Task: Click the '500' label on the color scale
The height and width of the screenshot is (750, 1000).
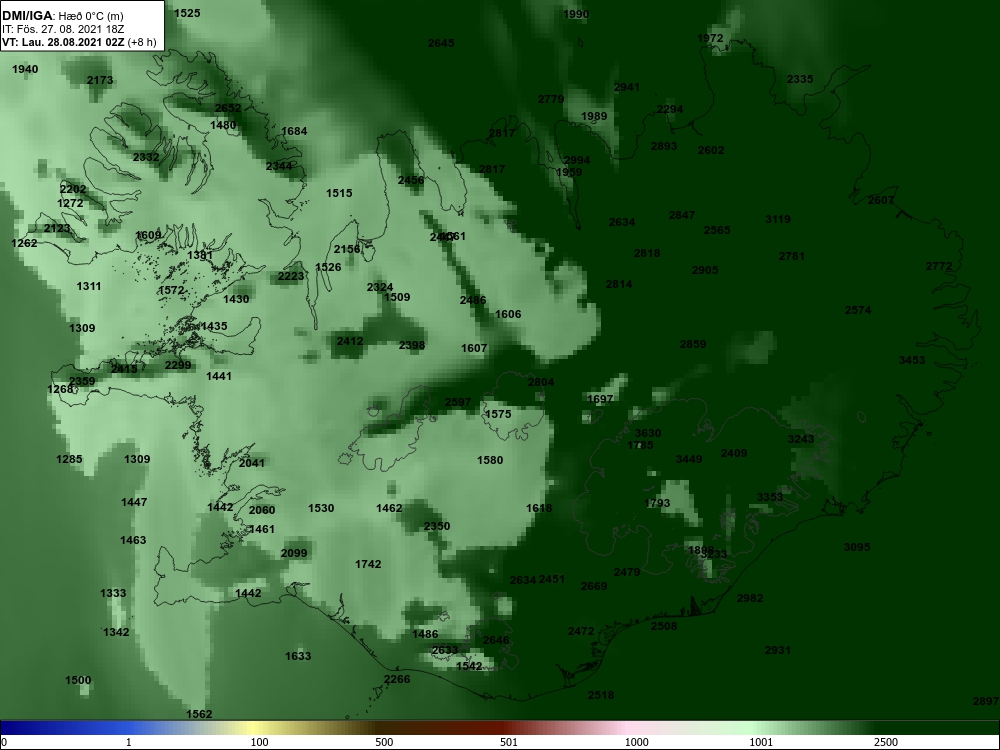Action: [385, 742]
